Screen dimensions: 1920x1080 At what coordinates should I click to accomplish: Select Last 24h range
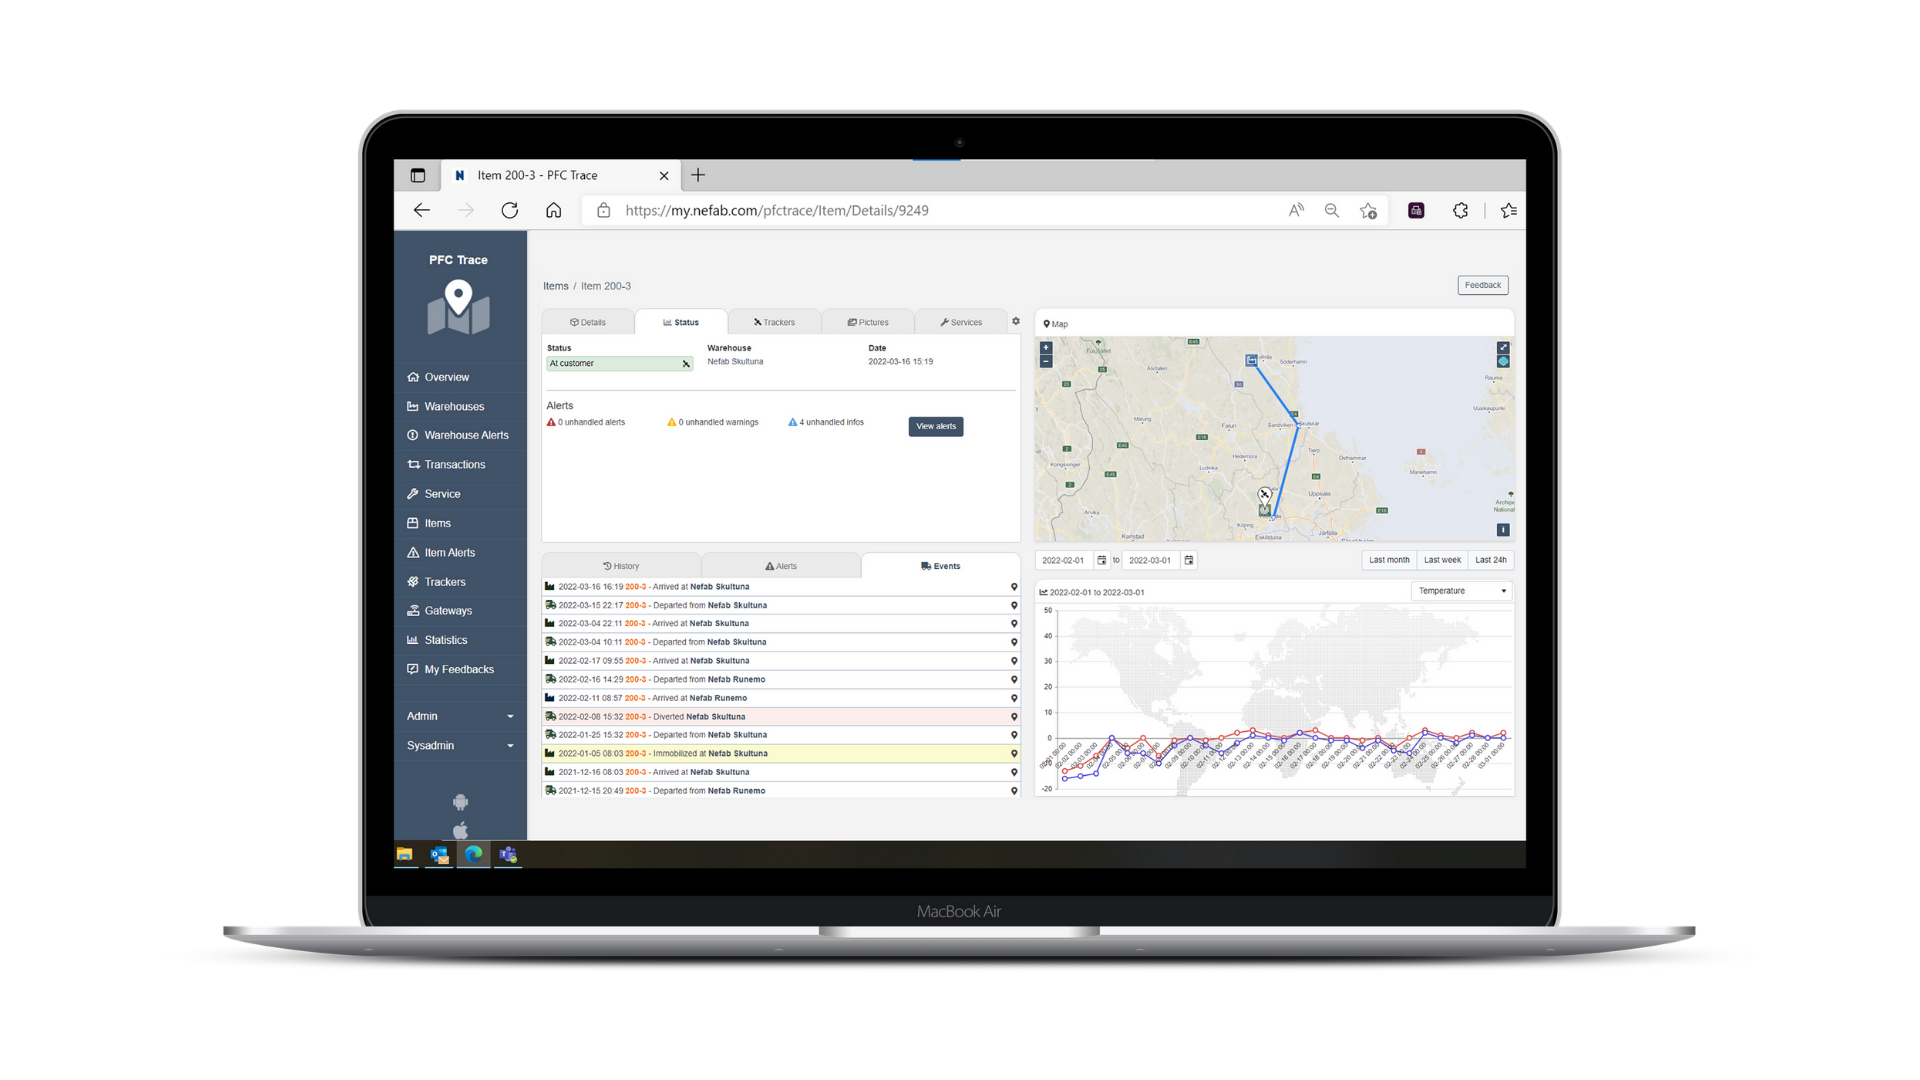click(1490, 560)
